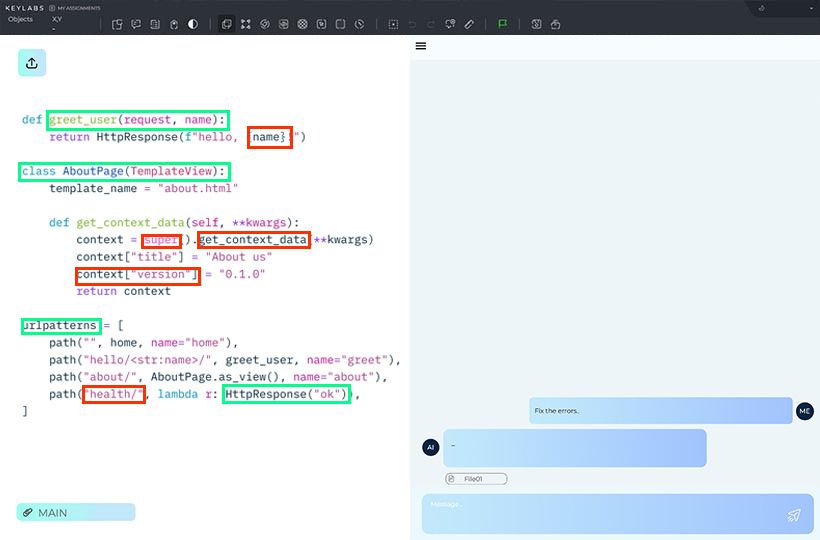Click the four-corner nodes tool icon
The height and width of the screenshot is (540, 820).
pyautogui.click(x=246, y=24)
